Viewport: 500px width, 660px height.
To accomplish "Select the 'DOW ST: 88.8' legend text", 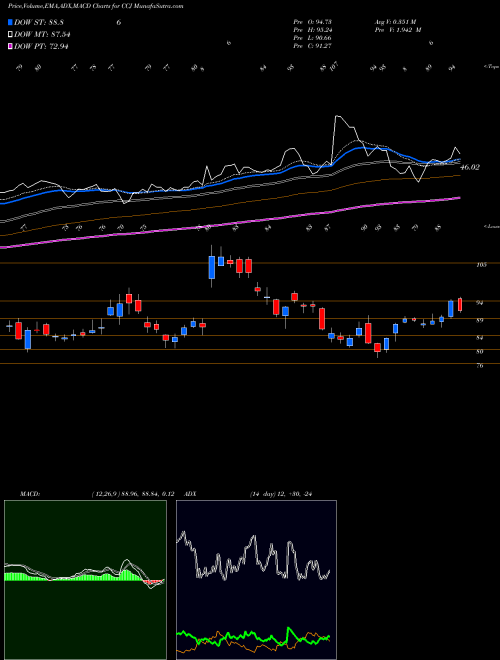I will [39, 22].
